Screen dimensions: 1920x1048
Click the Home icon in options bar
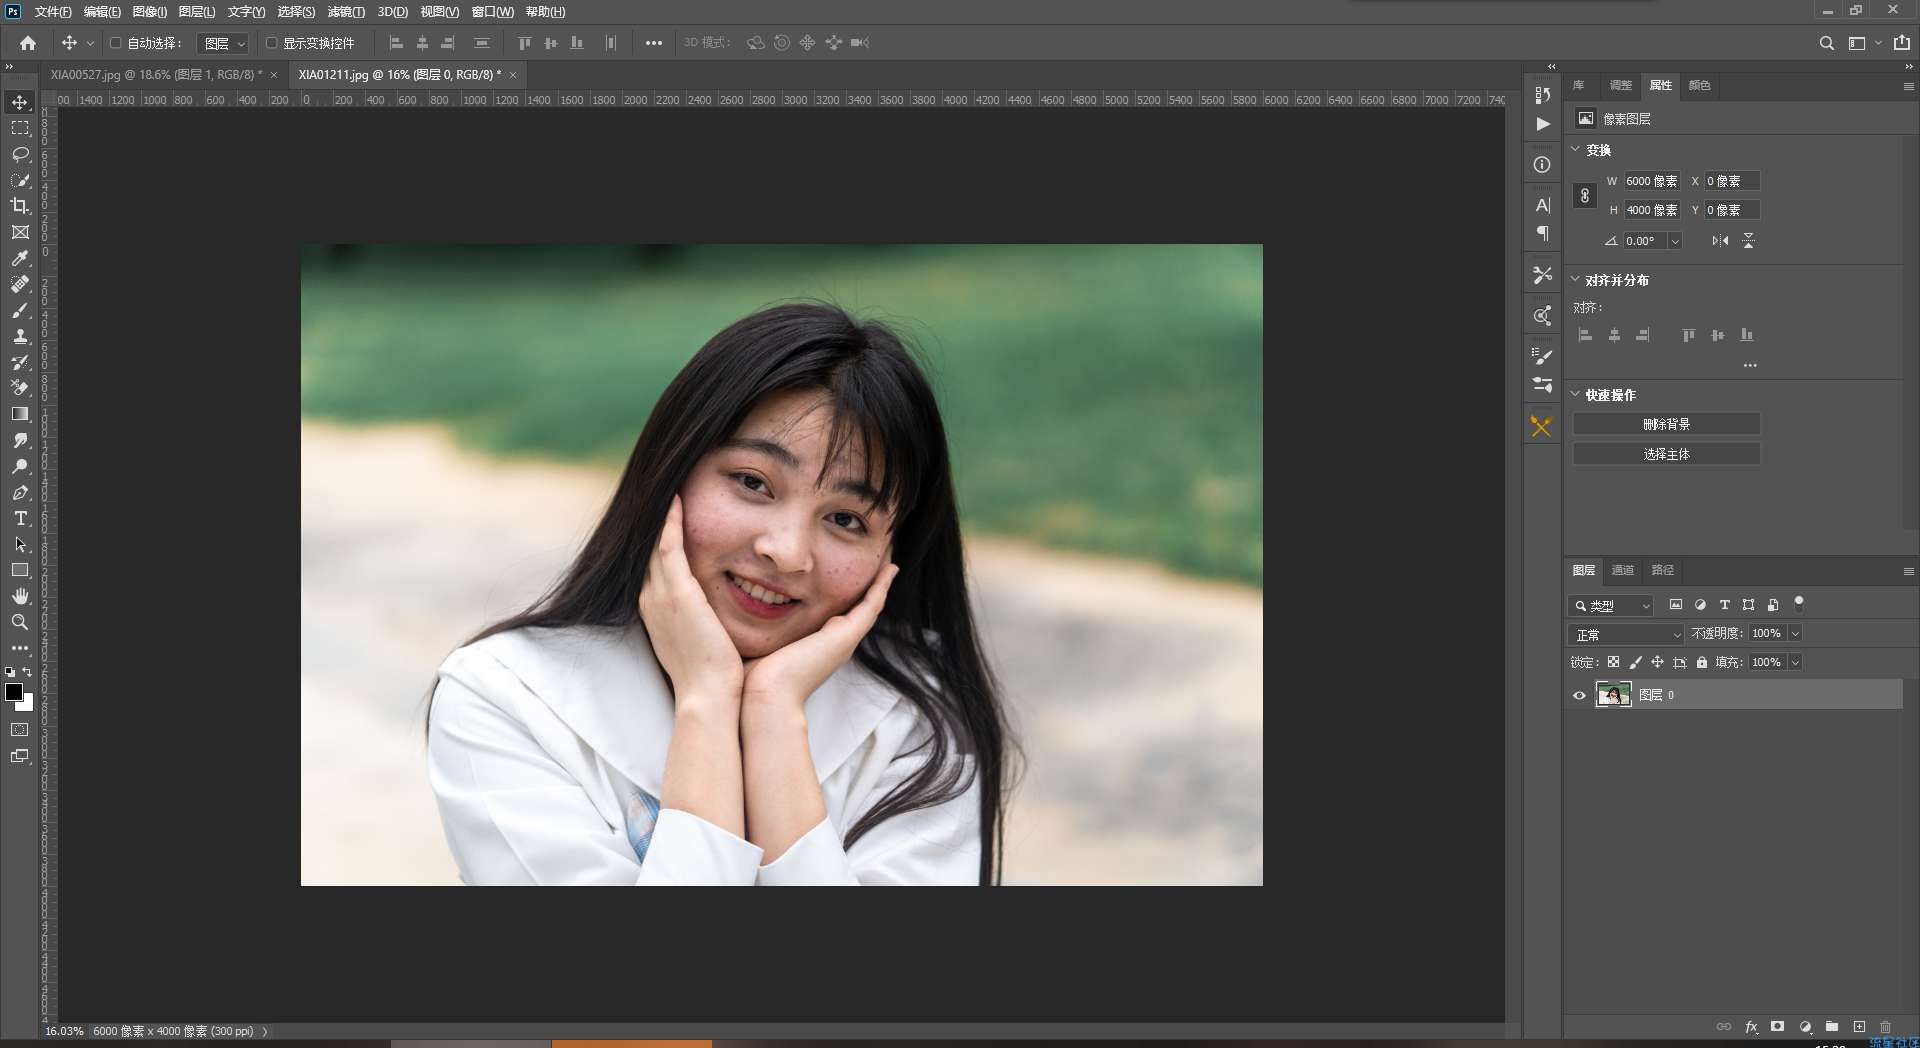click(x=28, y=43)
